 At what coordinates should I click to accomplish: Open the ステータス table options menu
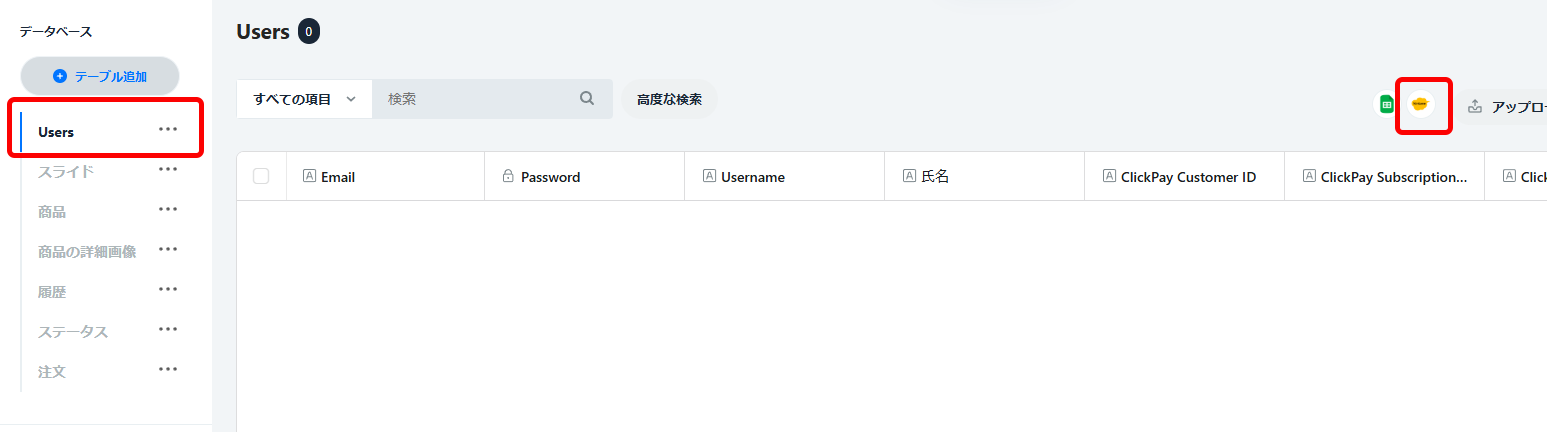(x=168, y=329)
